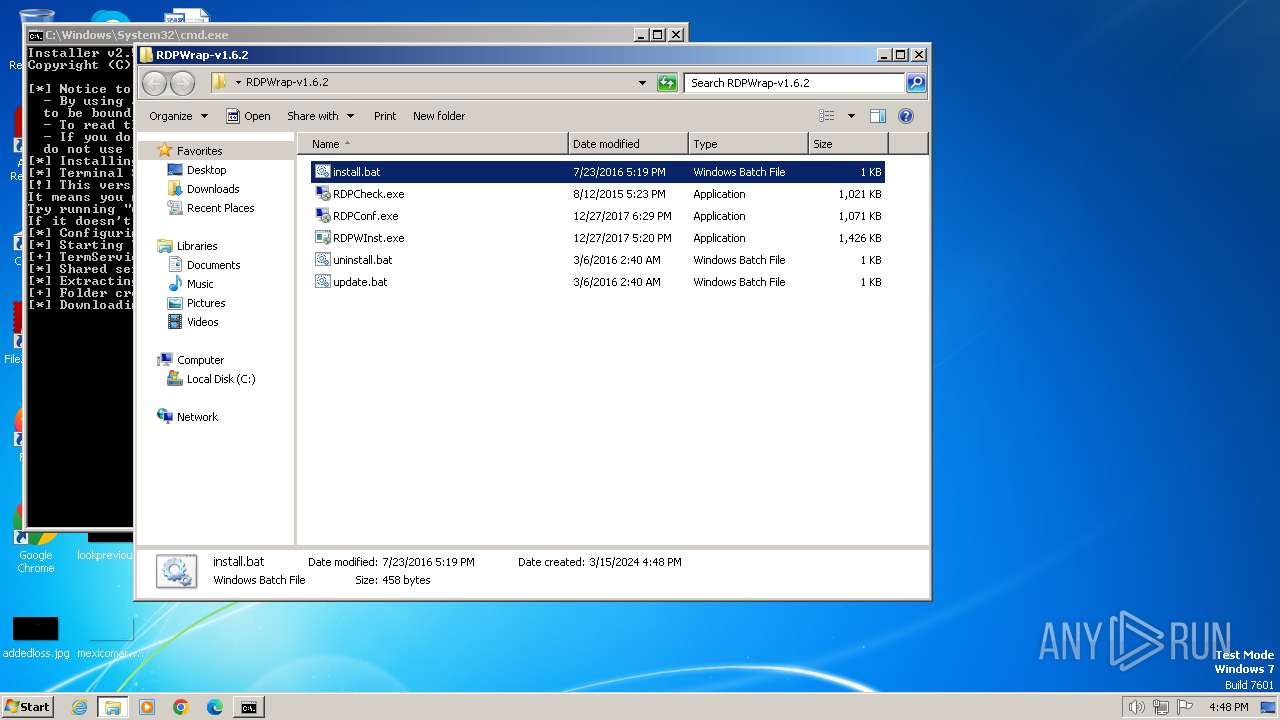The width and height of the screenshot is (1280, 720).
Task: Launch Chrome from taskbar
Action: click(181, 707)
